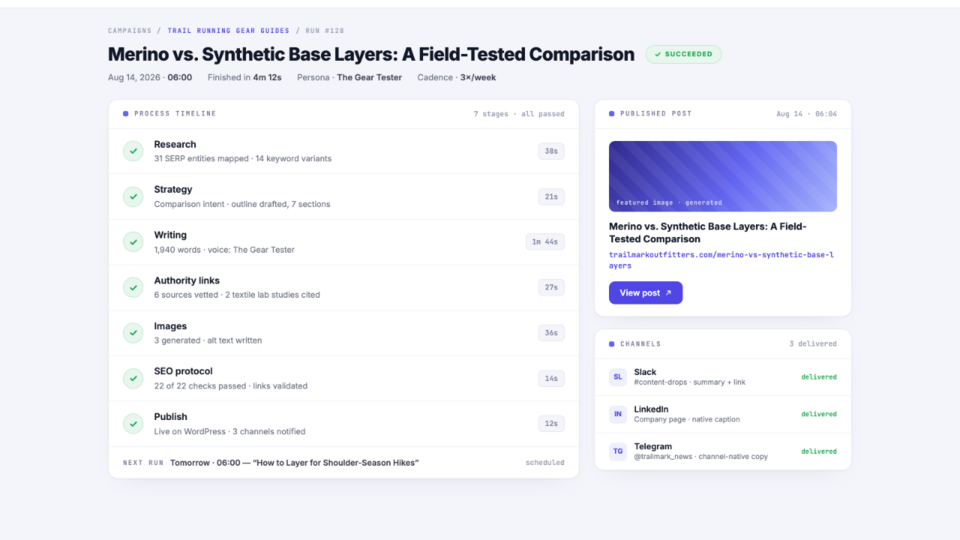The height and width of the screenshot is (540, 960).
Task: Click '3 generated · alt text written' text
Action: pyautogui.click(x=208, y=340)
